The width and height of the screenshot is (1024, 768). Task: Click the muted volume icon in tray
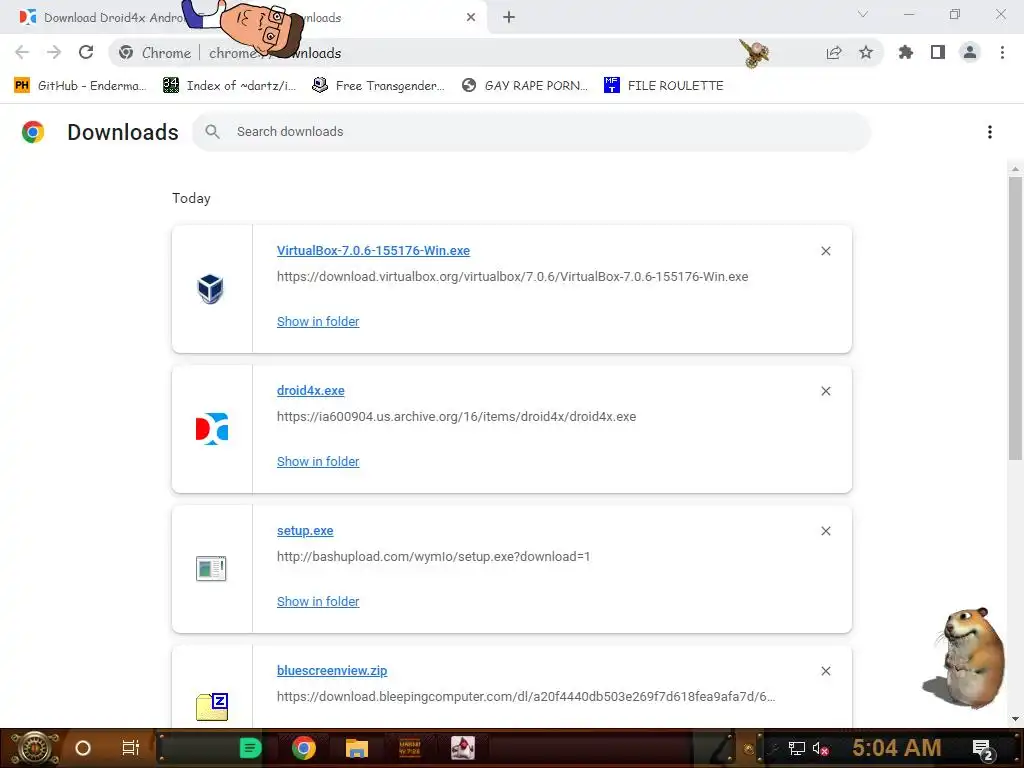(x=821, y=748)
